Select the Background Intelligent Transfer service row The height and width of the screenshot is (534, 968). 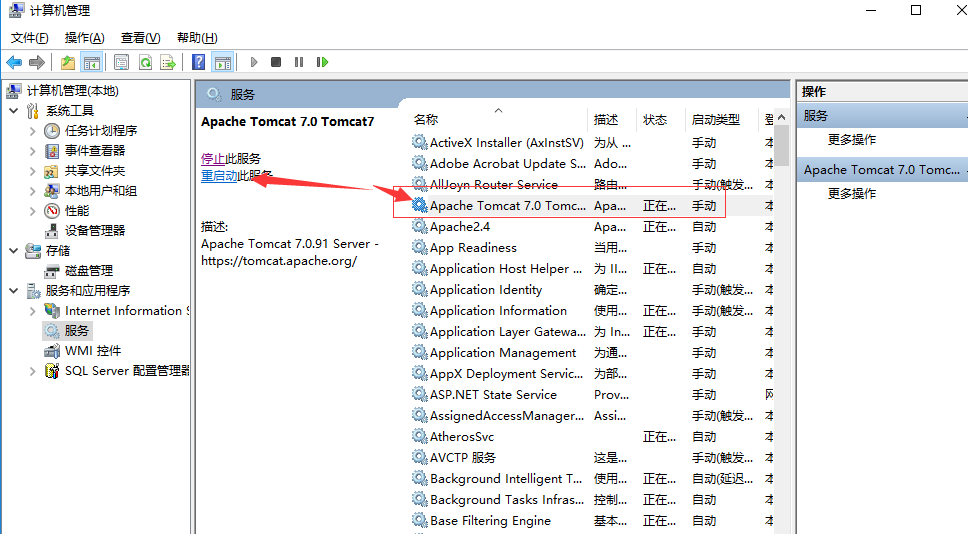click(x=591, y=478)
